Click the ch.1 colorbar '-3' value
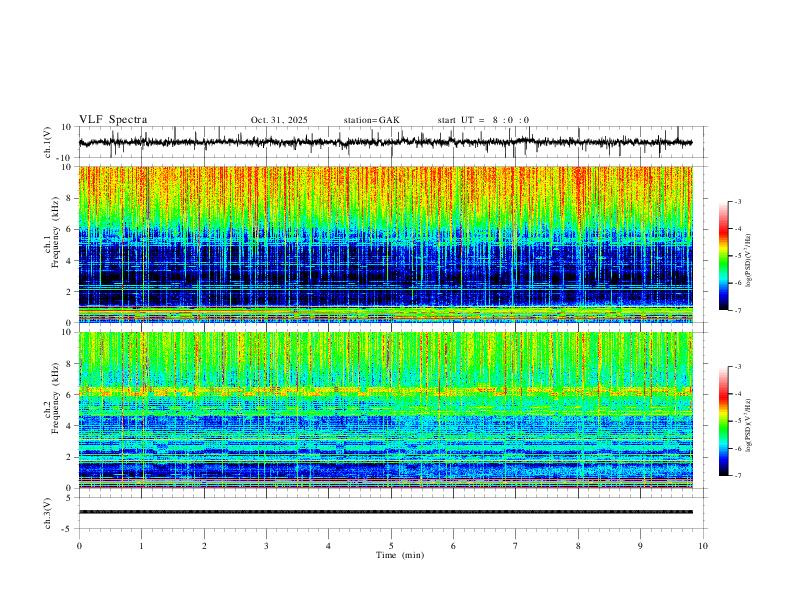The image size is (792, 612). [x=738, y=201]
